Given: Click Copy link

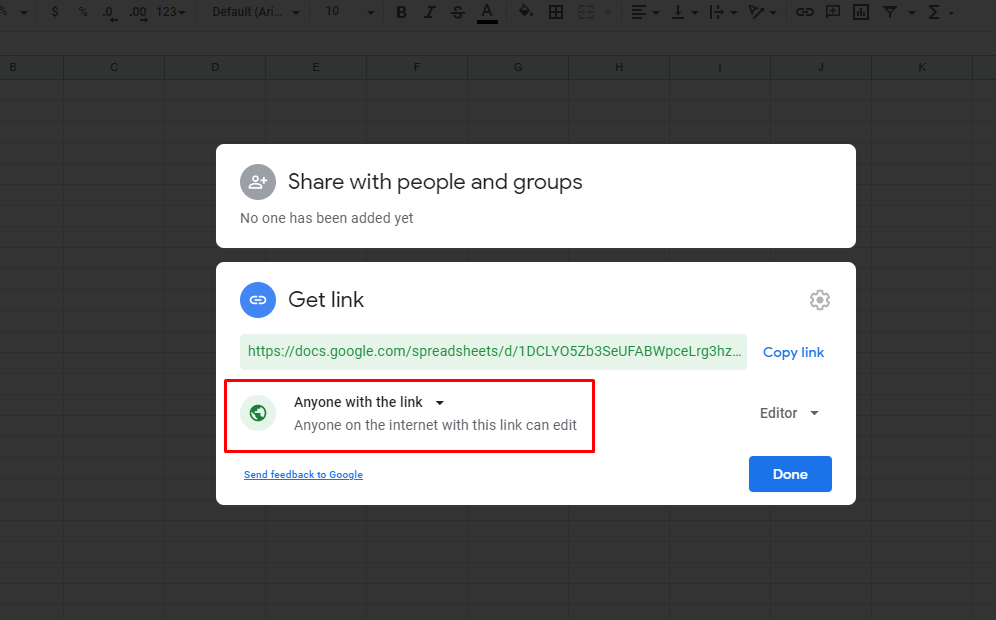Looking at the screenshot, I should pos(793,353).
